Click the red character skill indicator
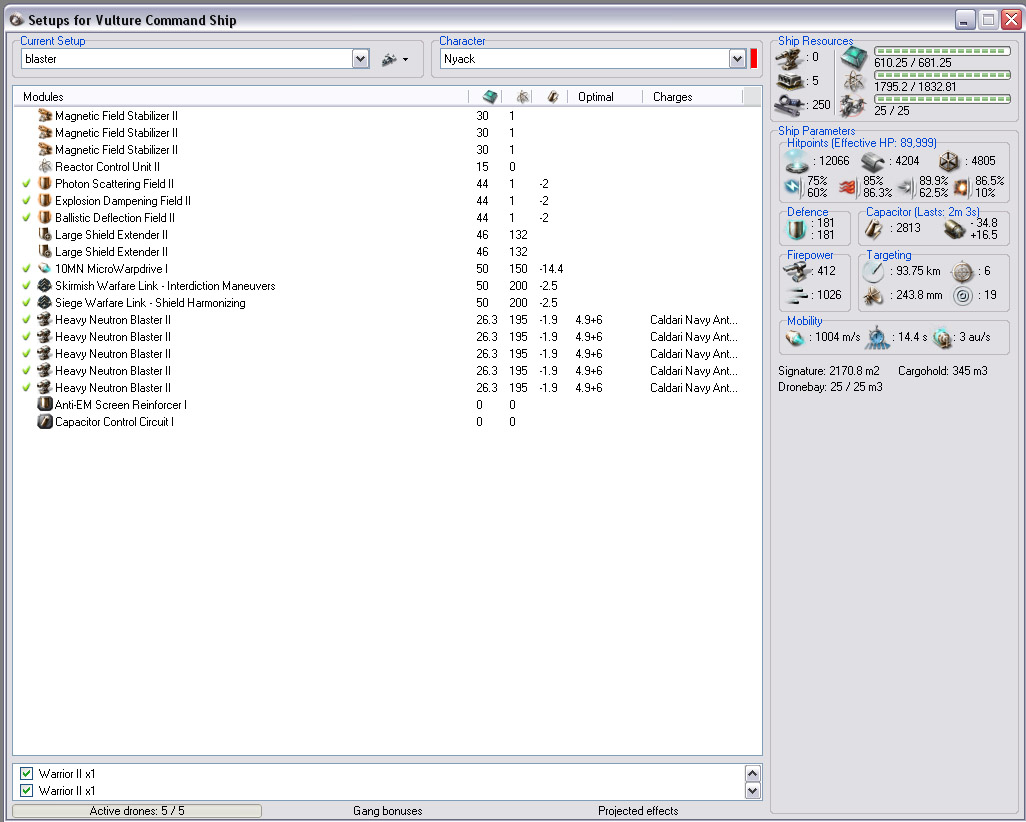Image resolution: width=1026 pixels, height=822 pixels. (754, 59)
